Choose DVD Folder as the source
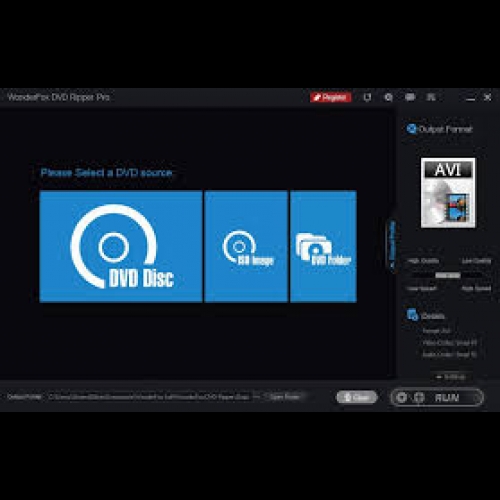 coord(323,247)
